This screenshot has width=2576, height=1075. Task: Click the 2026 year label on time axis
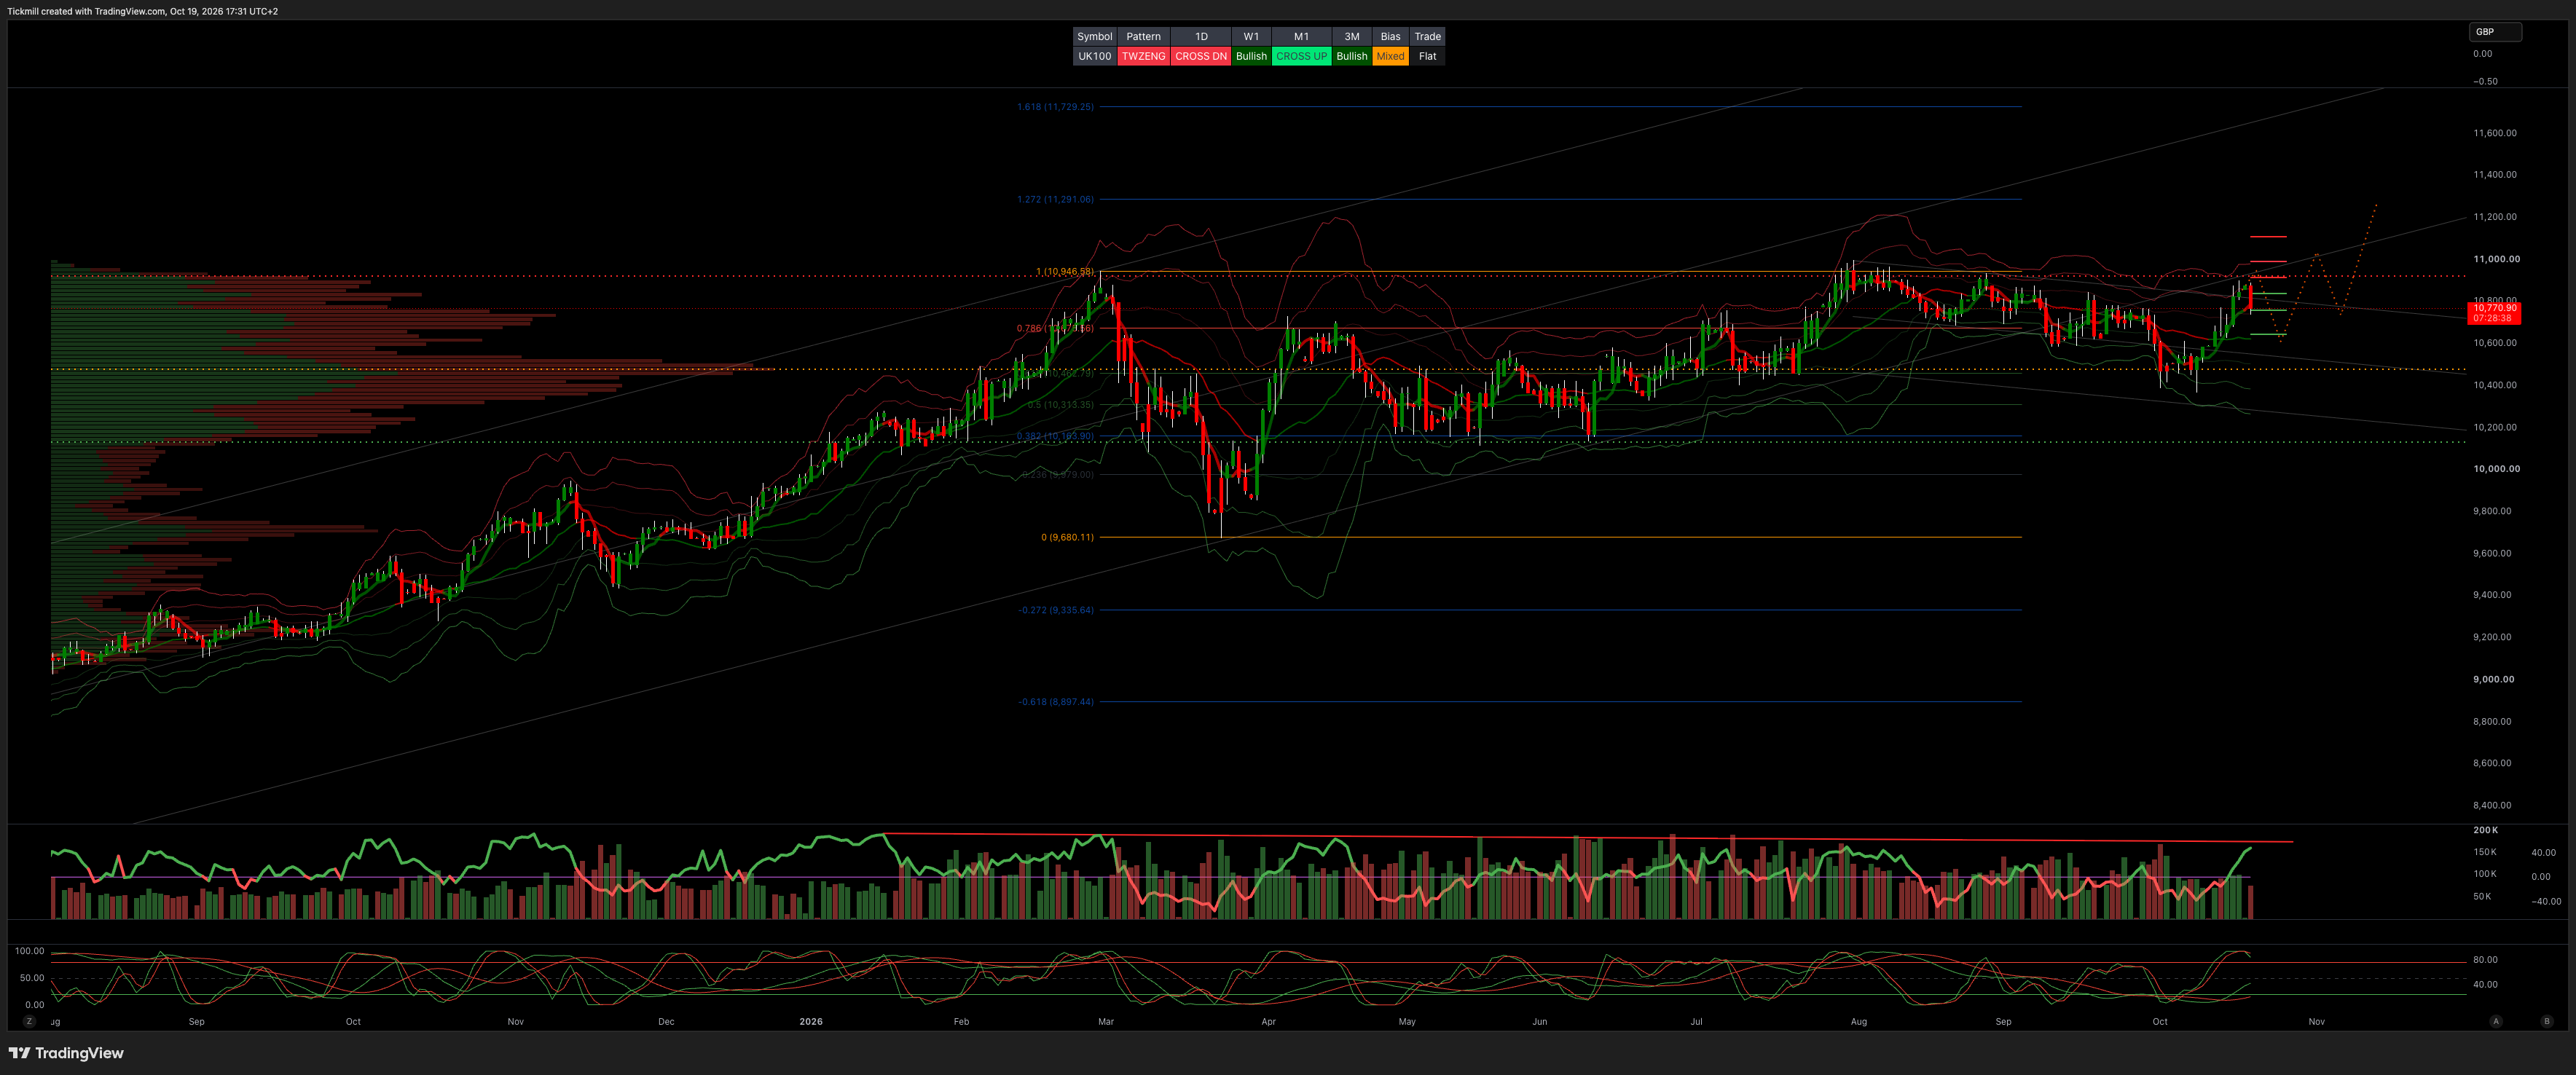811,1021
